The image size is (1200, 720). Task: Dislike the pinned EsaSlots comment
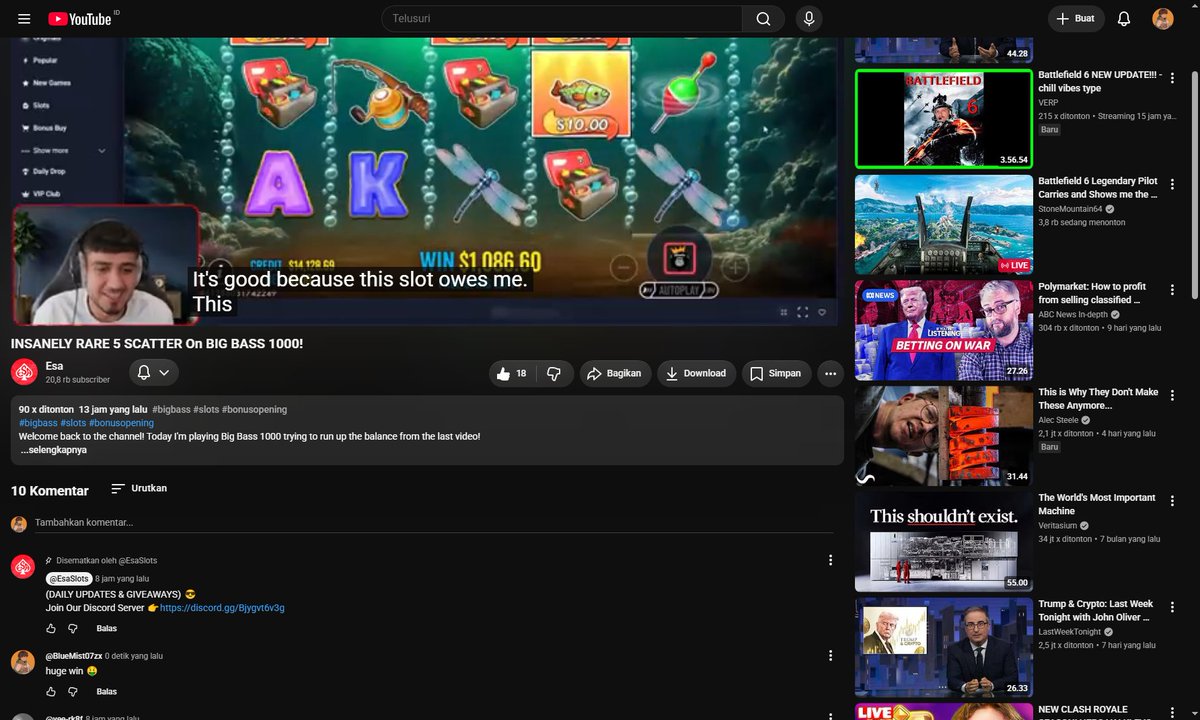coord(73,628)
